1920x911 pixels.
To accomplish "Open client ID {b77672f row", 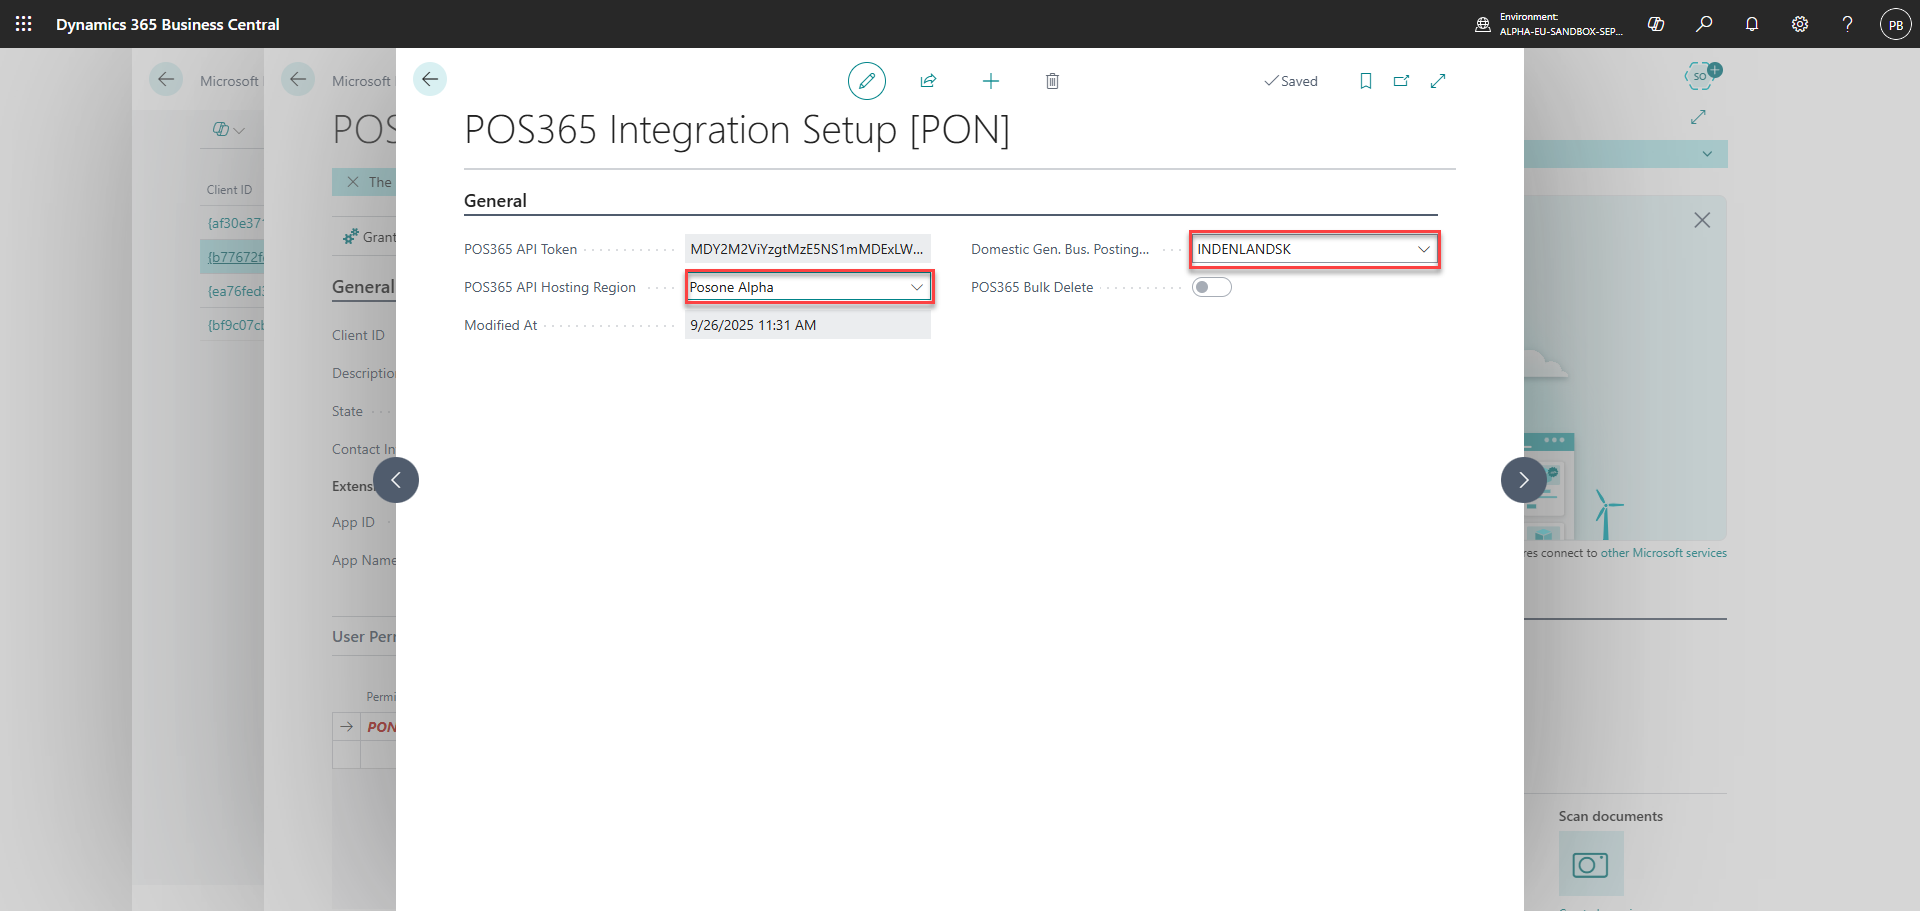I will point(235,257).
